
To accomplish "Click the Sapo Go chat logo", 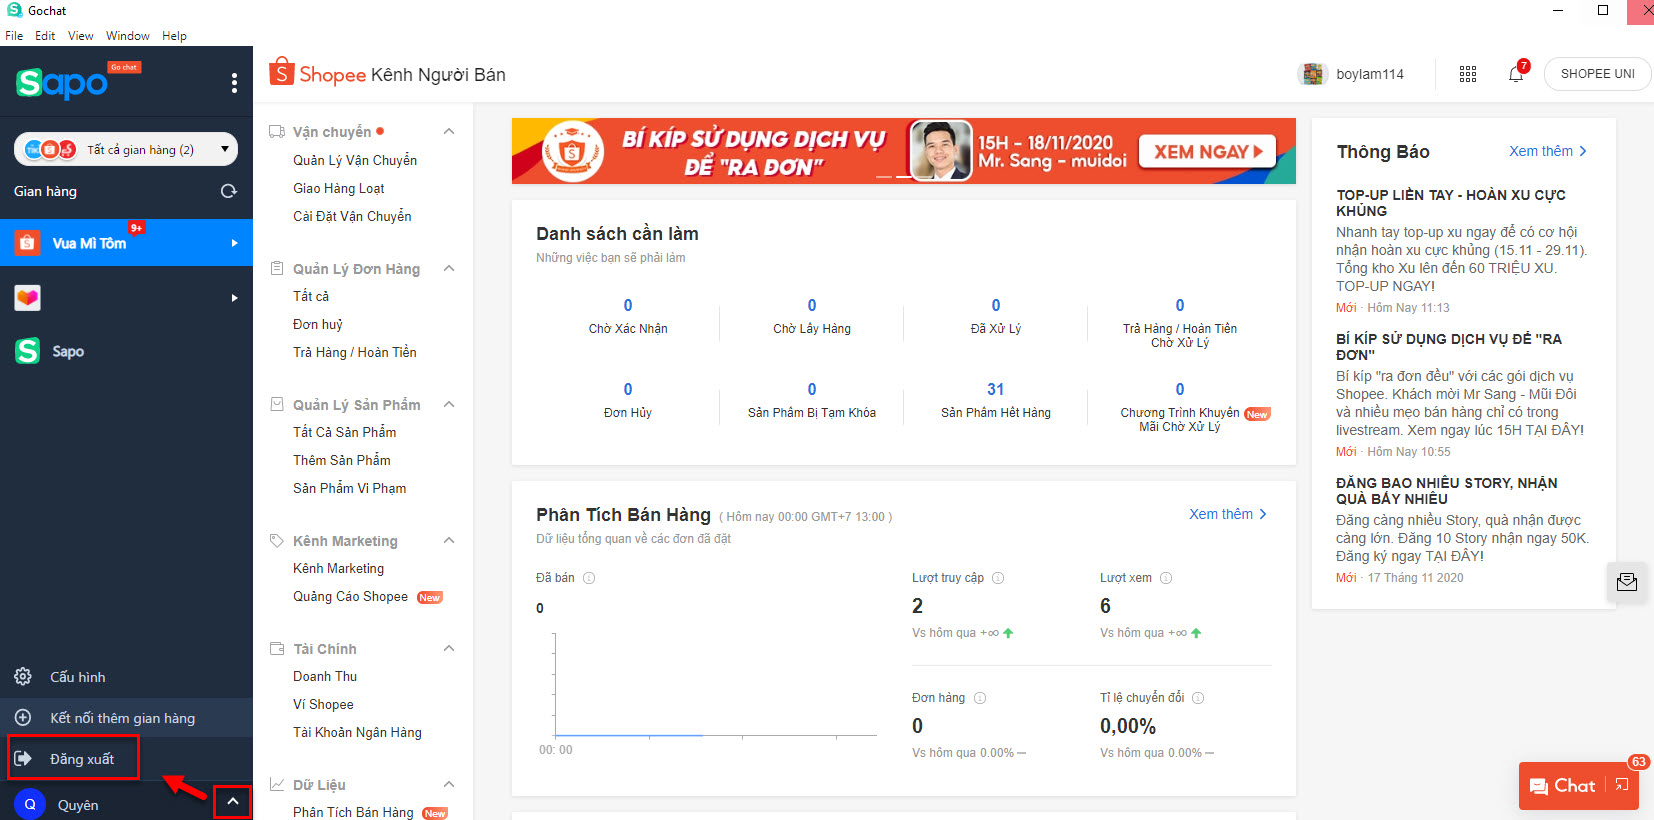I will tap(77, 82).
